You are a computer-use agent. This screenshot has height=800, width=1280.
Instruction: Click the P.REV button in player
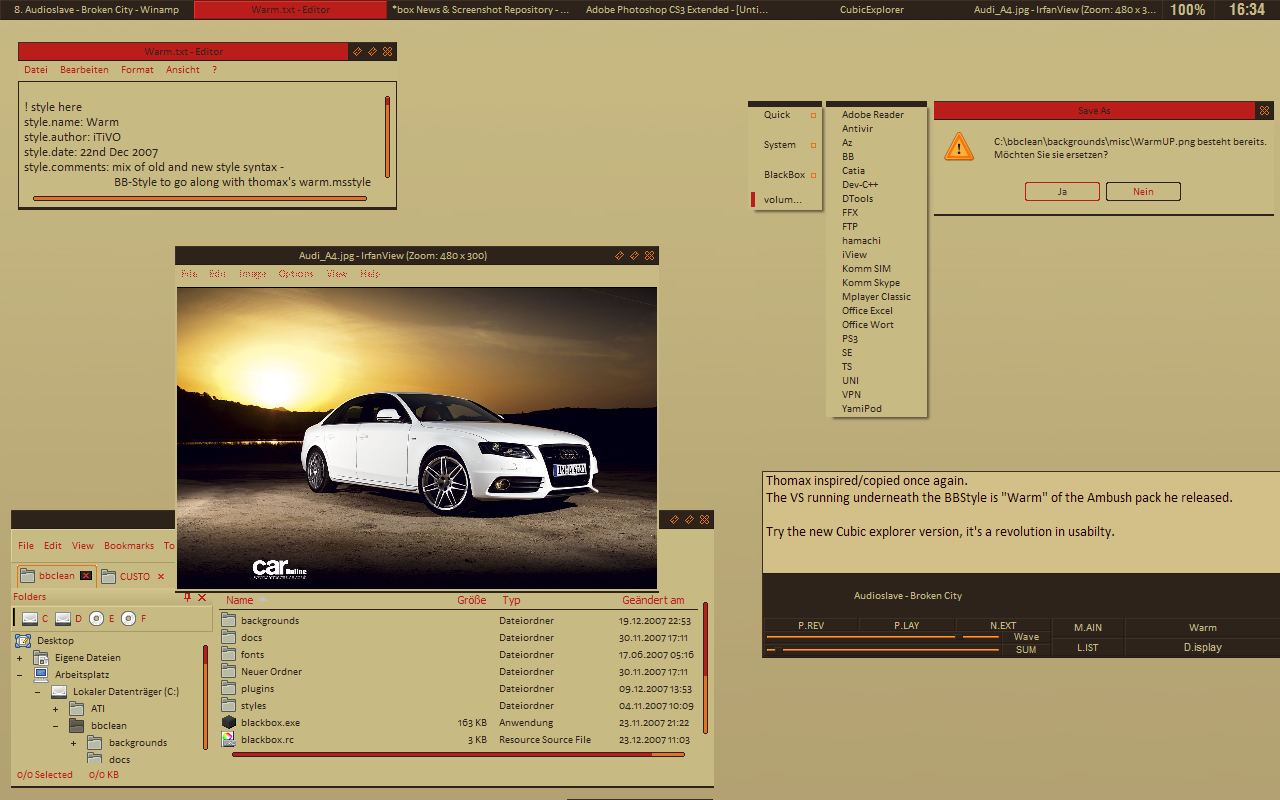click(811, 626)
